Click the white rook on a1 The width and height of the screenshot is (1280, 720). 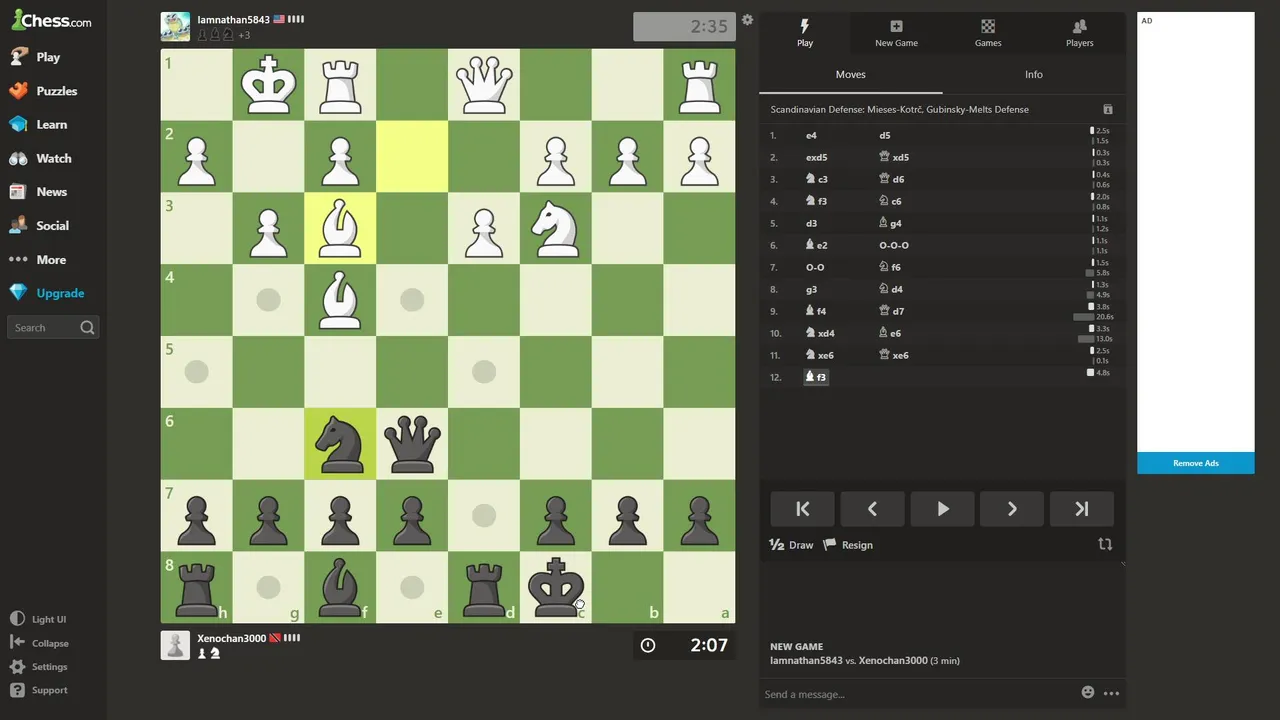(x=699, y=85)
